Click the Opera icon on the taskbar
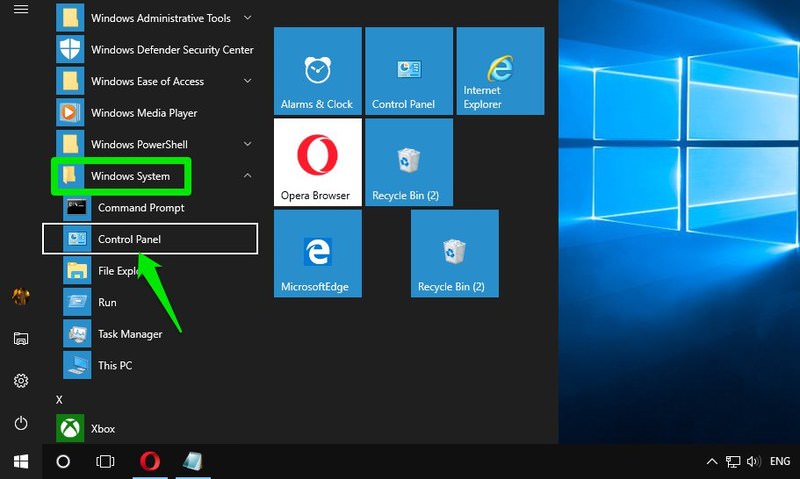The width and height of the screenshot is (800, 479). click(x=149, y=461)
